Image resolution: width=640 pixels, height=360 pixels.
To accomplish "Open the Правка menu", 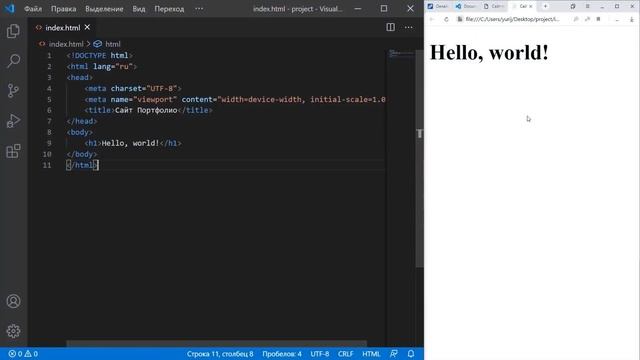I will coord(63,9).
